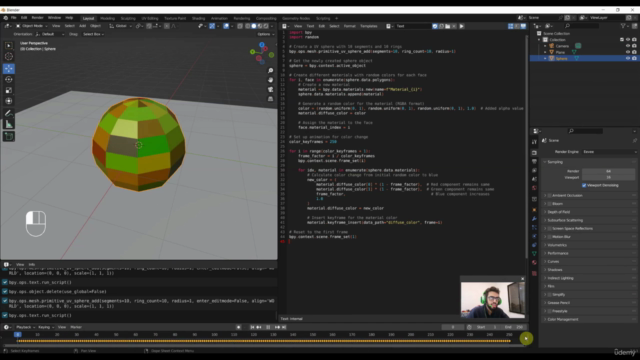The image size is (640, 360).
Task: Hide the Sphere object with eye icon
Action: point(628,58)
